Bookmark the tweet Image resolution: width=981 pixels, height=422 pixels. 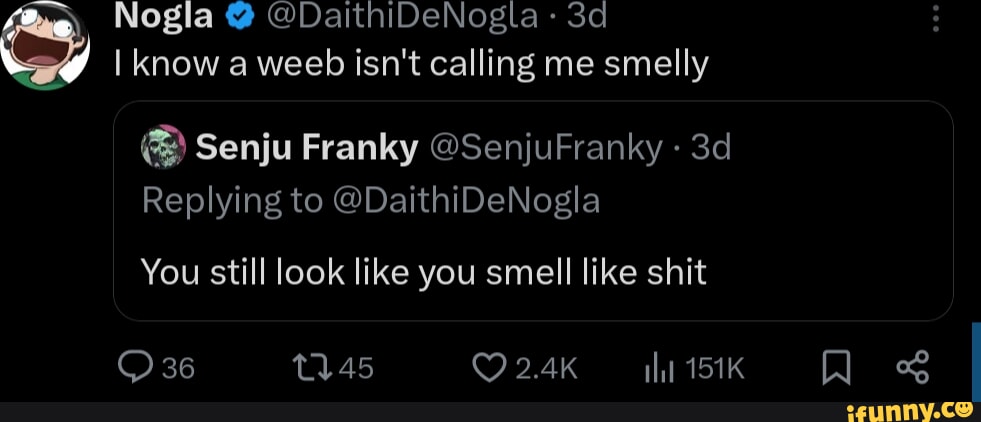pyautogui.click(x=833, y=369)
